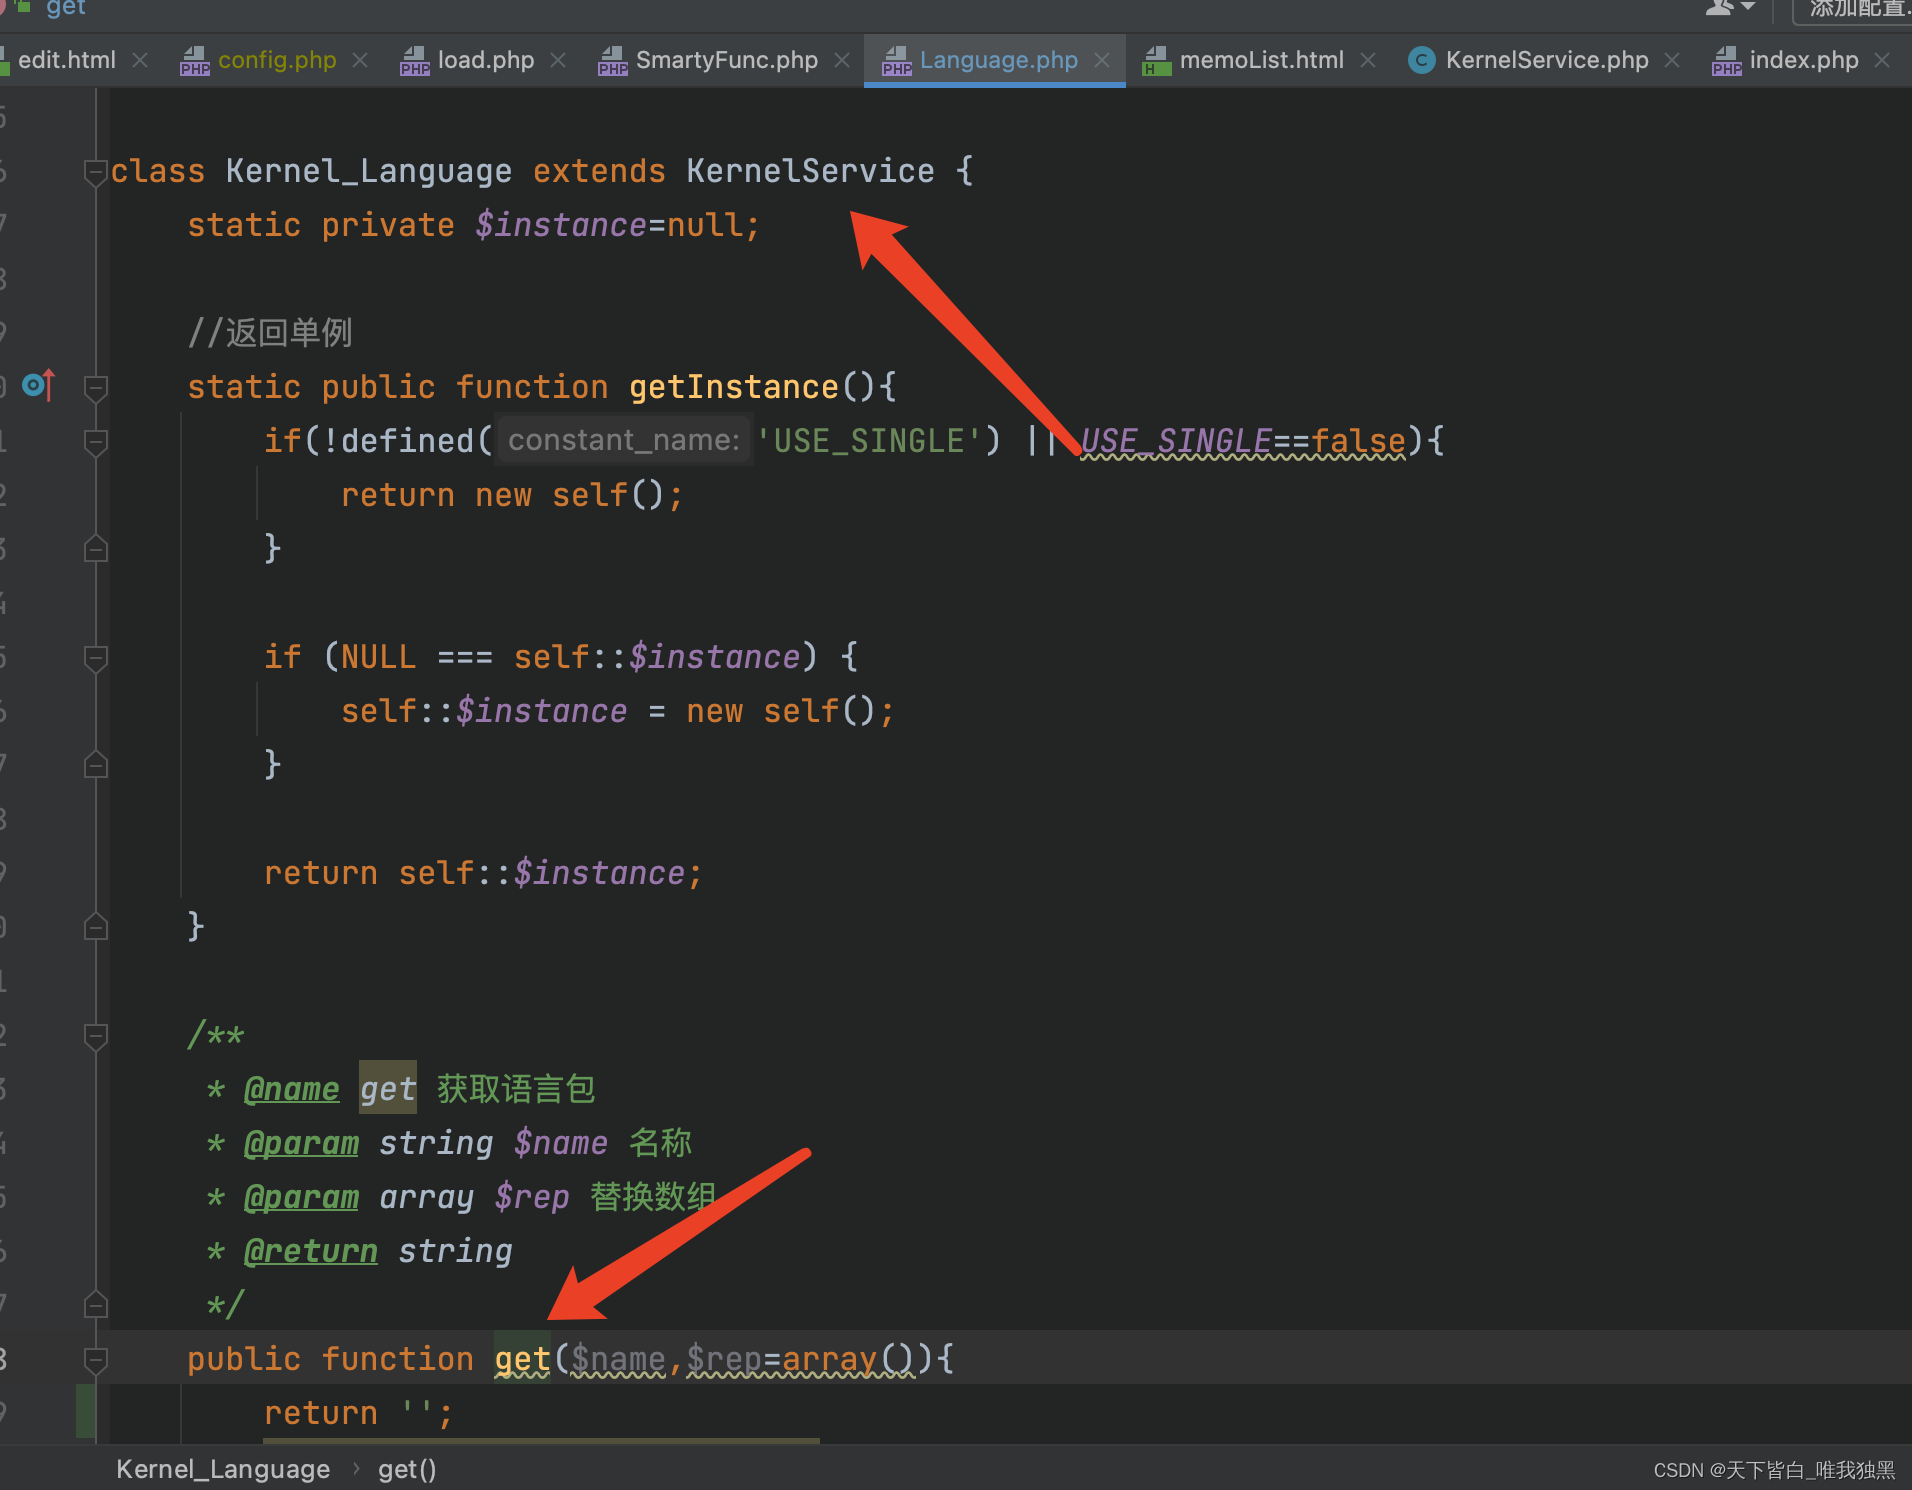Screen dimensions: 1912x1490
Task: Close the SmartyFunc.php tab
Action: (842, 61)
